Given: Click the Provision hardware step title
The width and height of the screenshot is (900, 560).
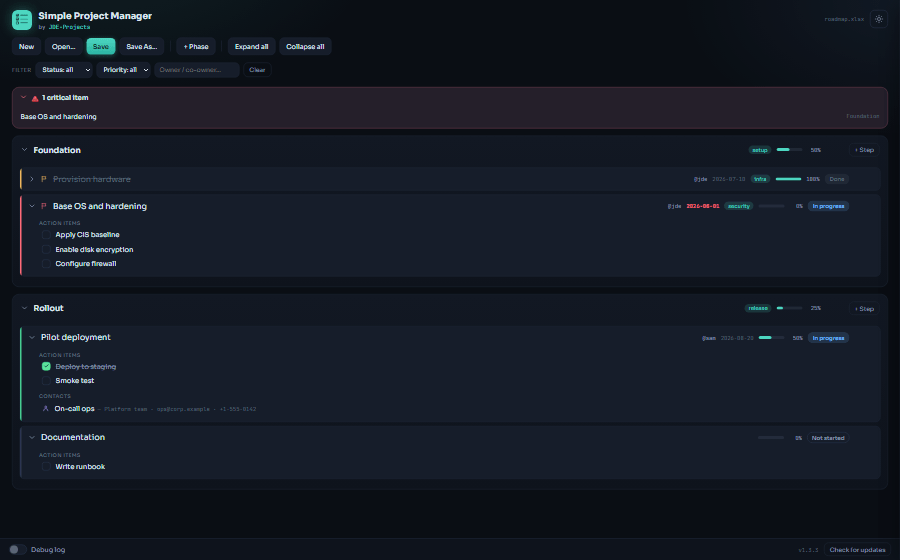Looking at the screenshot, I should point(92,179).
